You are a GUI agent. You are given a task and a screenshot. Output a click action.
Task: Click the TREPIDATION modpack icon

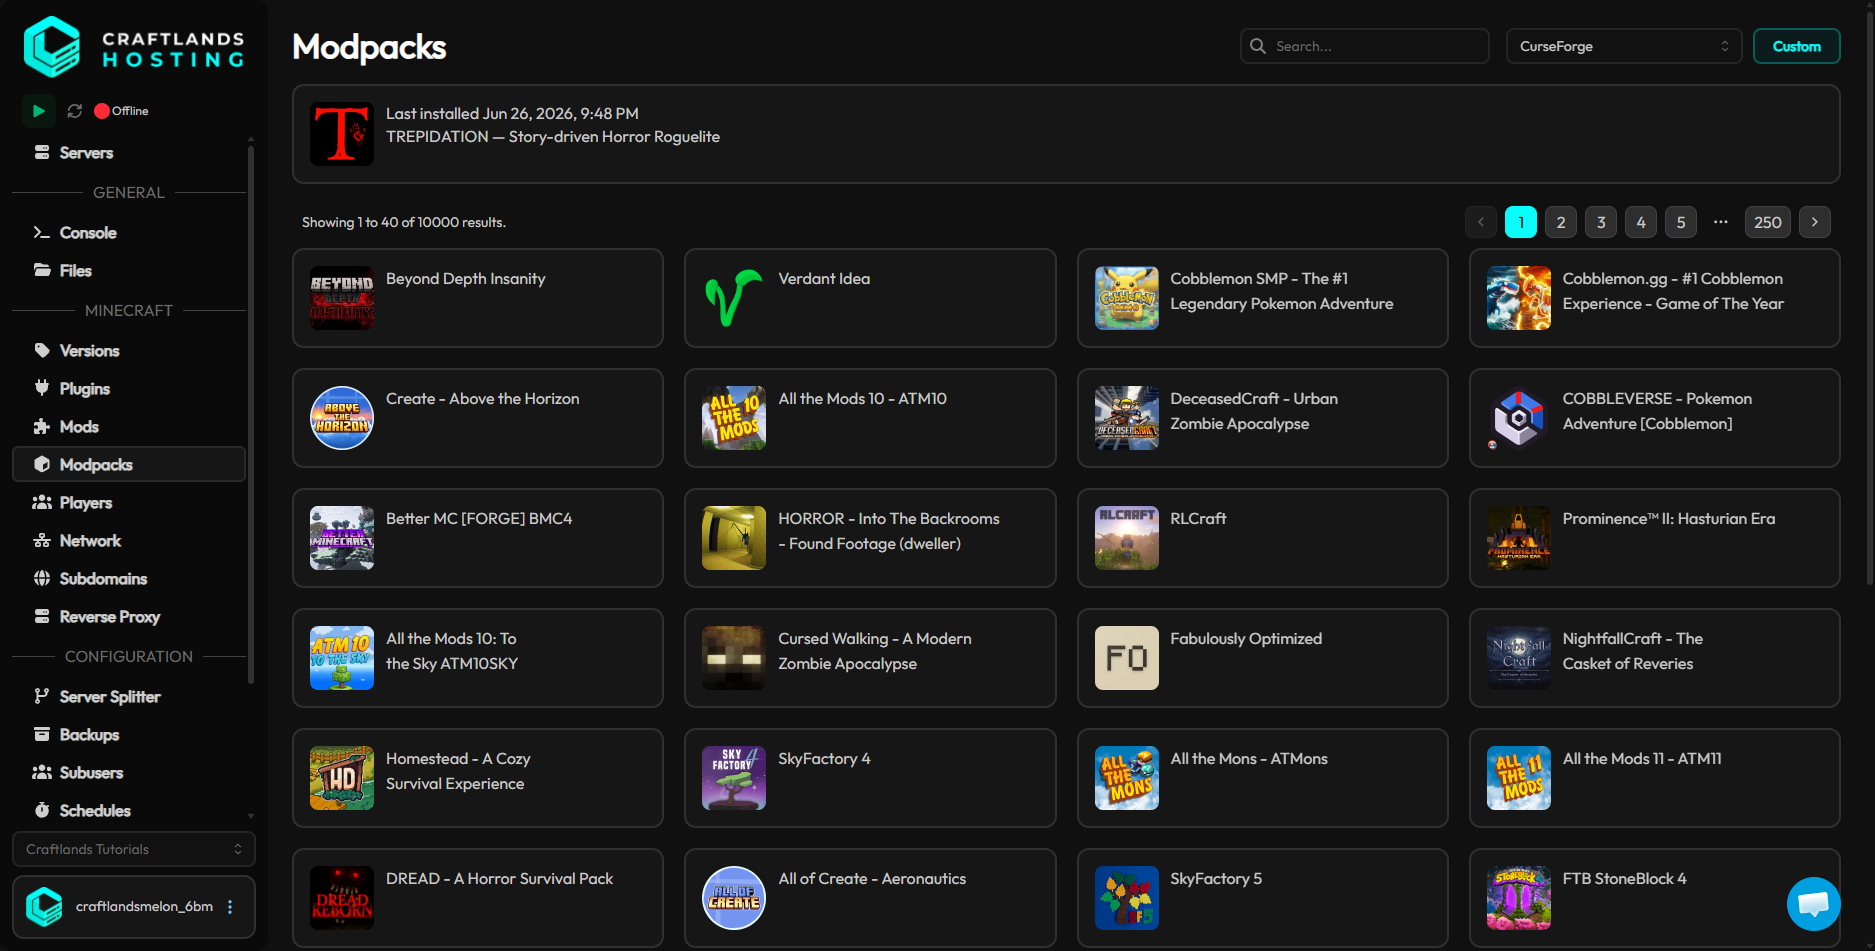click(x=342, y=134)
